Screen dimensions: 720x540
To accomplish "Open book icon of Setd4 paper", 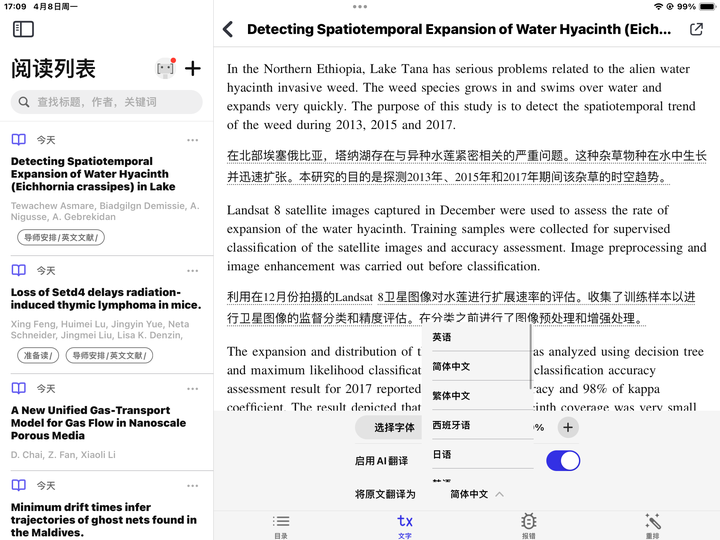I will pyautogui.click(x=19, y=270).
